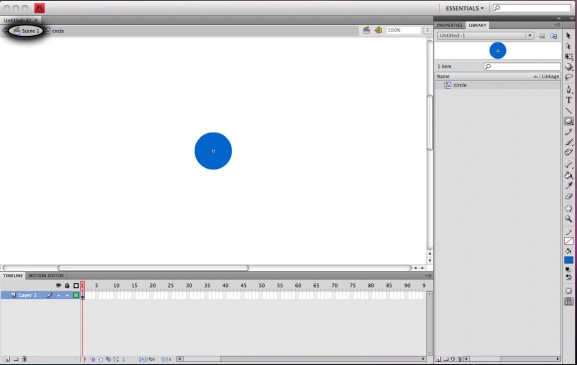This screenshot has height=365, width=577.
Task: Click Black and White default colors icon
Action: pos(569,270)
